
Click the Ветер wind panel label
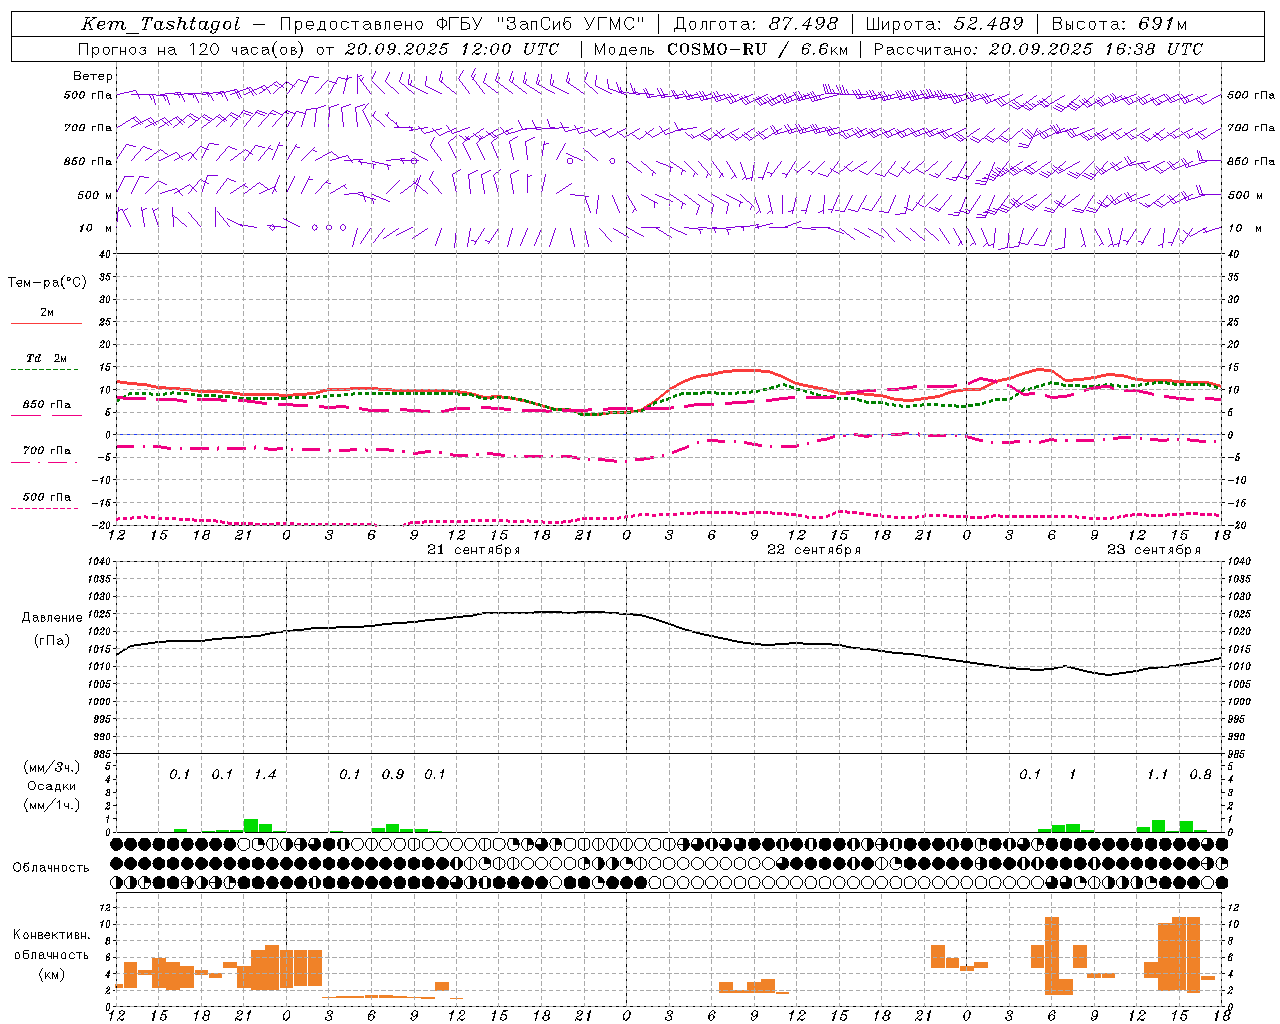[93, 76]
